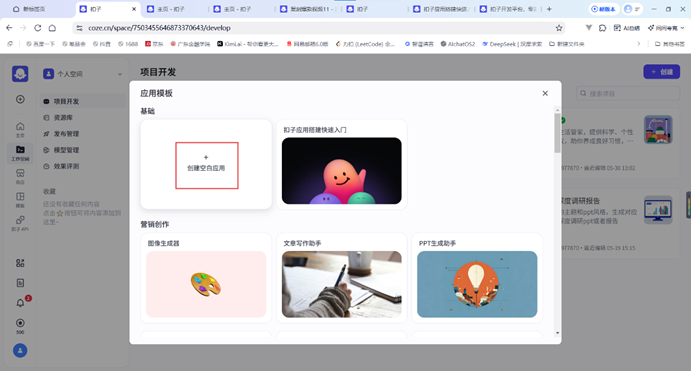
Task: Click the browser forward arrow
Action: tap(23, 28)
